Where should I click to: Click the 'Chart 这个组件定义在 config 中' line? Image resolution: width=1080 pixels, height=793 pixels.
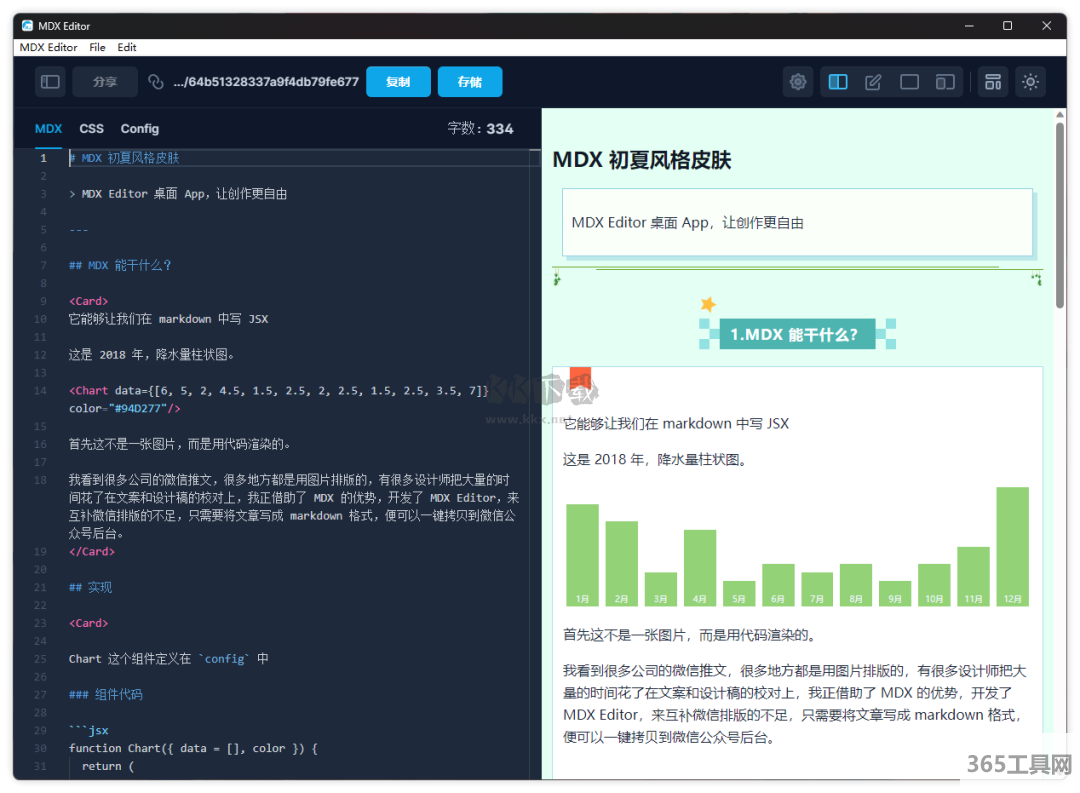tap(169, 659)
